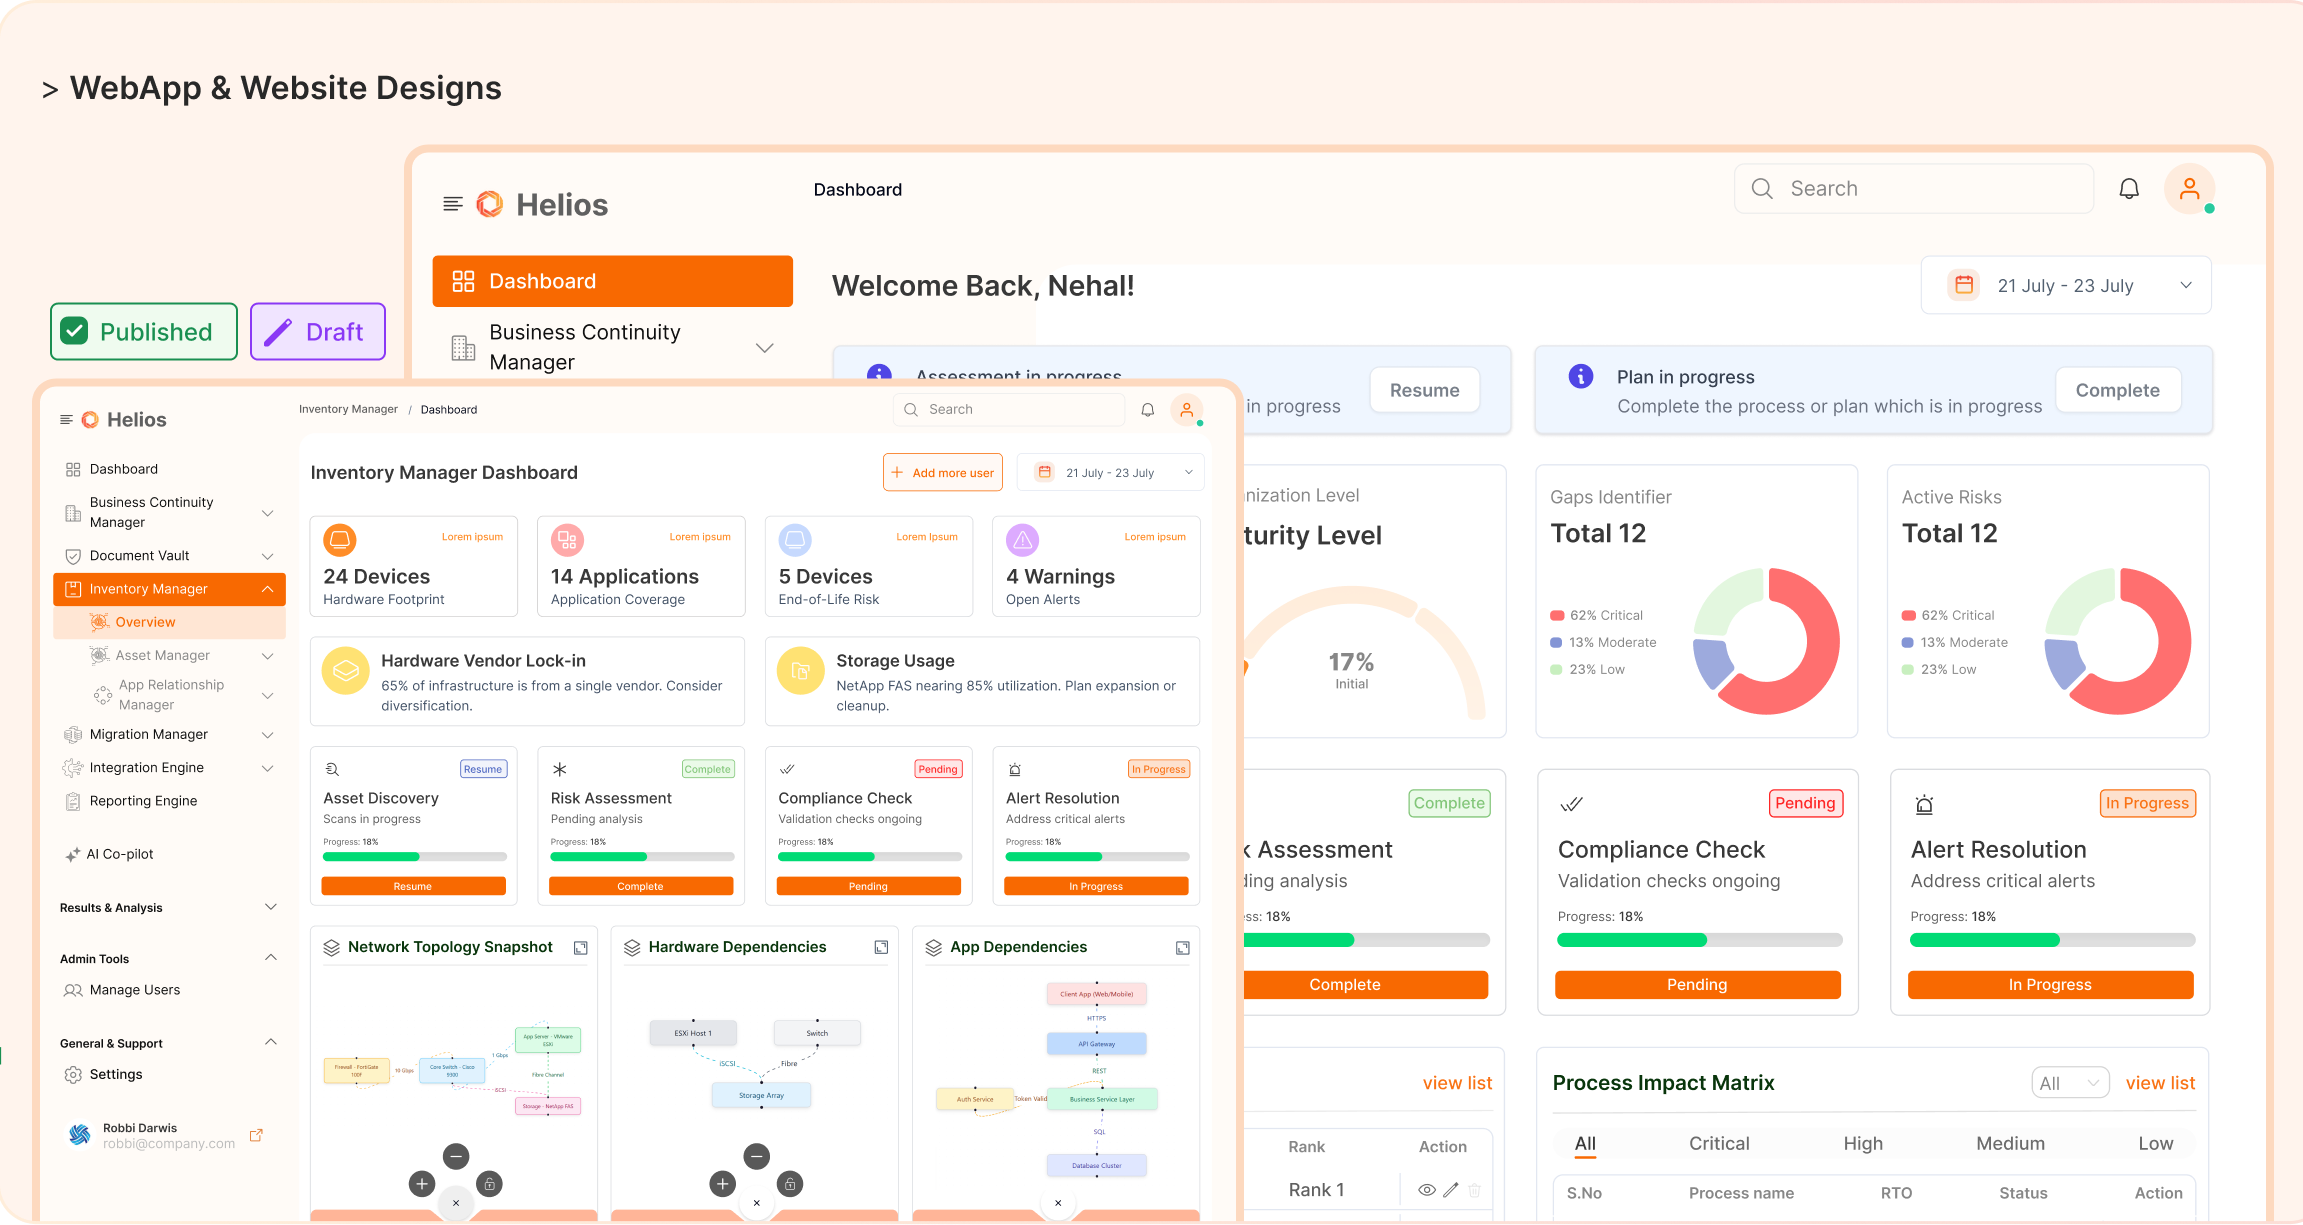
Task: Click the Asset Discovery progress bar
Action: [x=414, y=857]
